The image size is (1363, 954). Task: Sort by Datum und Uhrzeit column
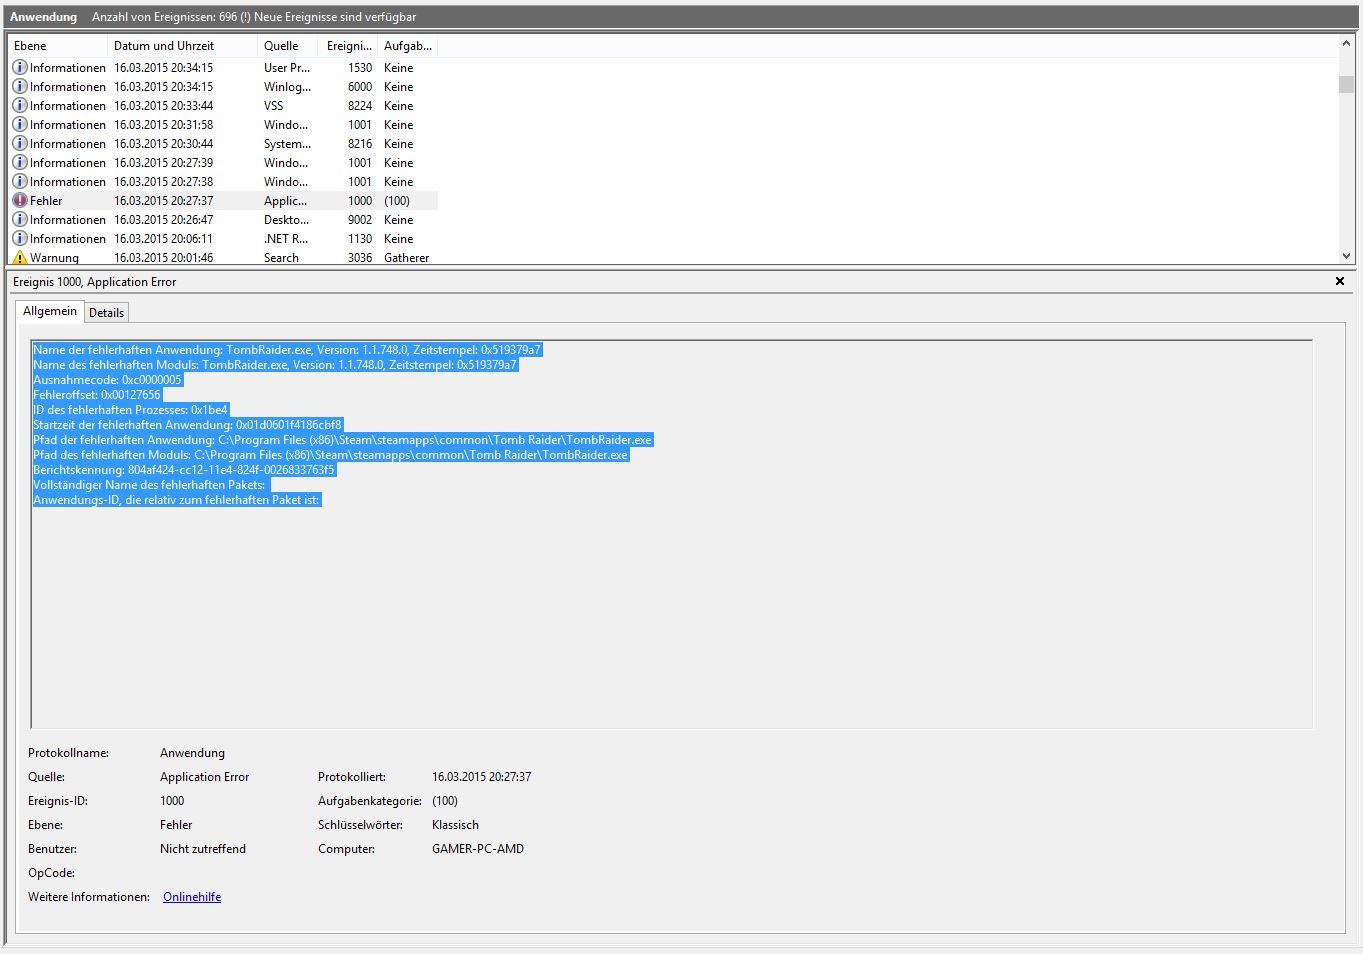182,46
